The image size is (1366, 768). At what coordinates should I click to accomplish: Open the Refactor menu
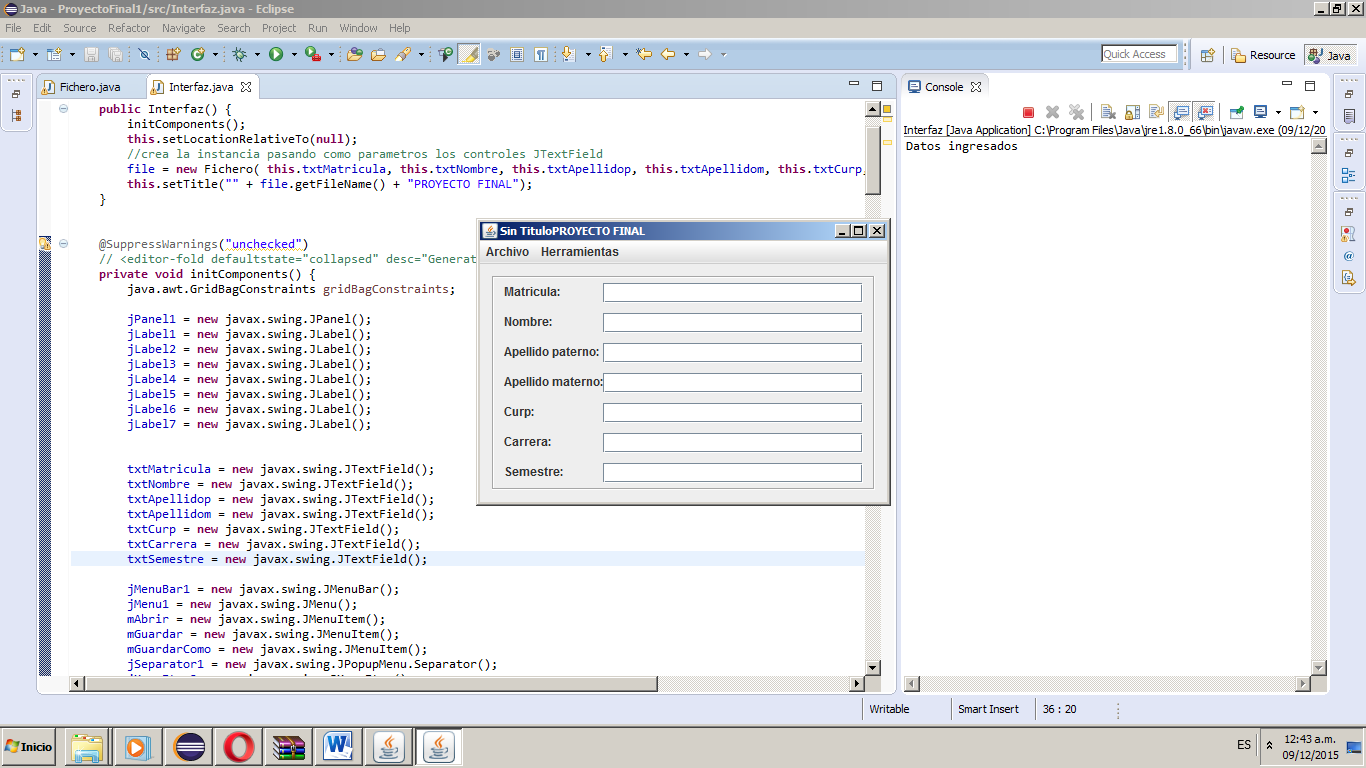click(x=128, y=28)
